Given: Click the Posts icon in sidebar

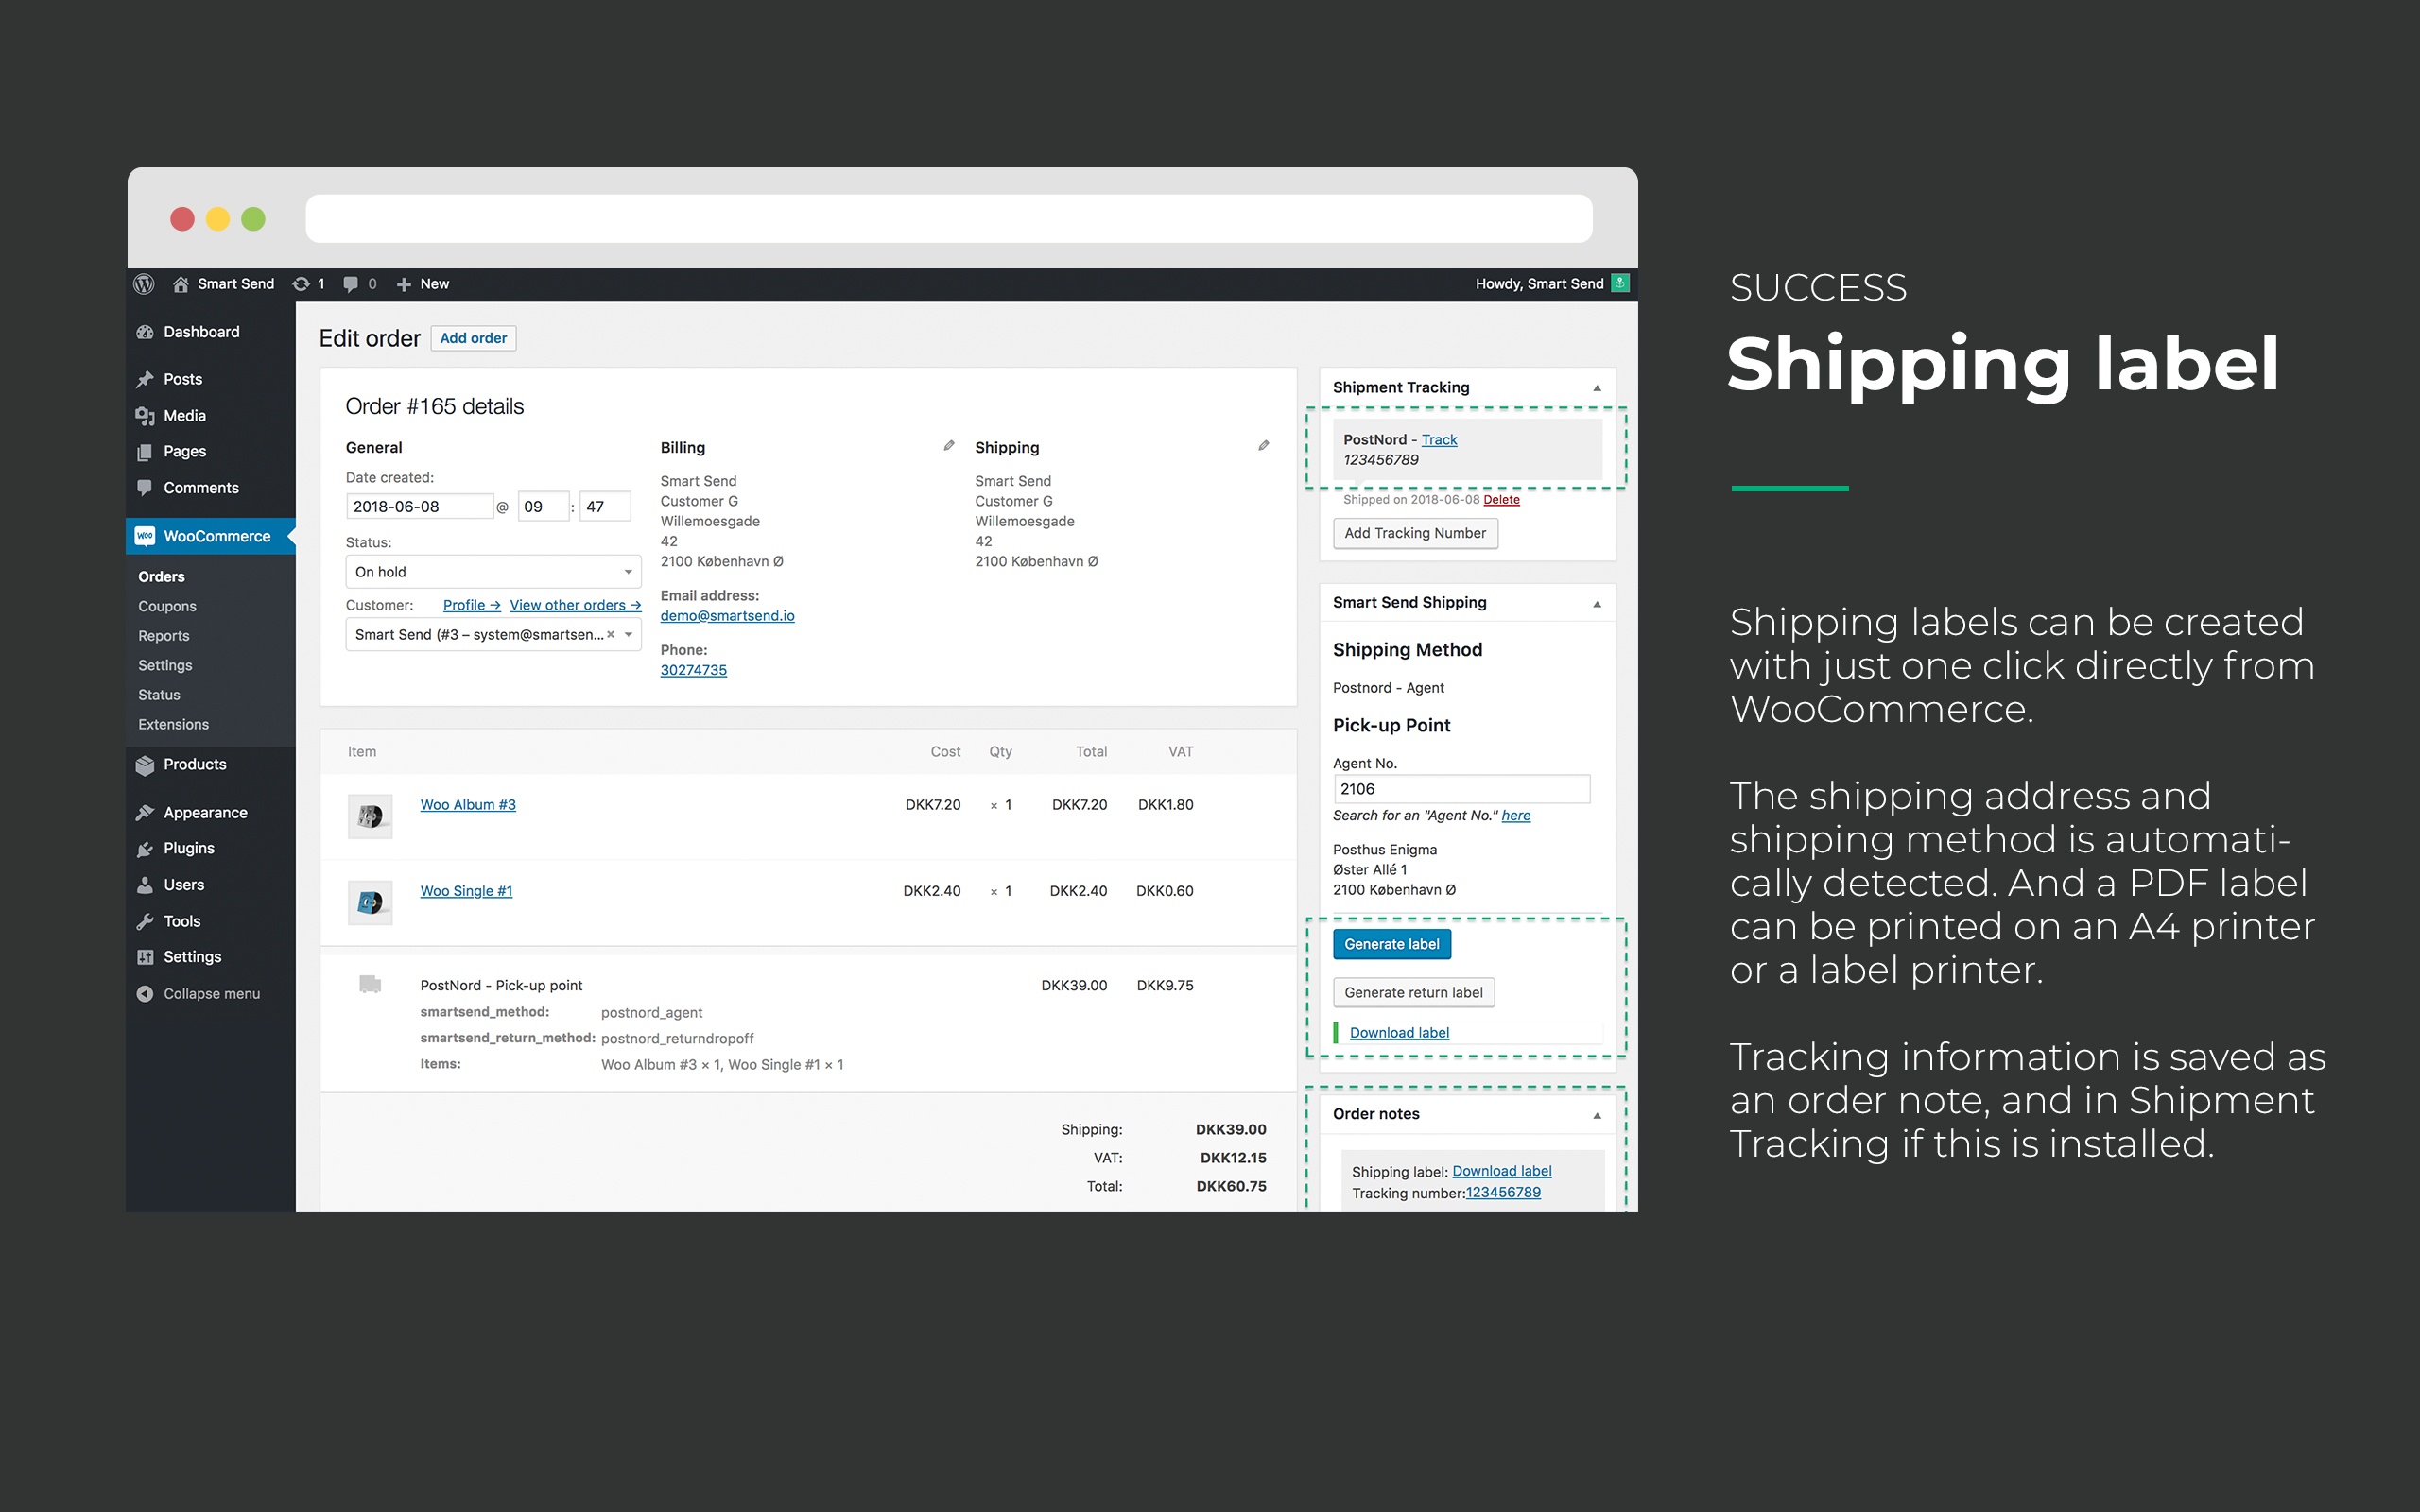Looking at the screenshot, I should tap(145, 378).
